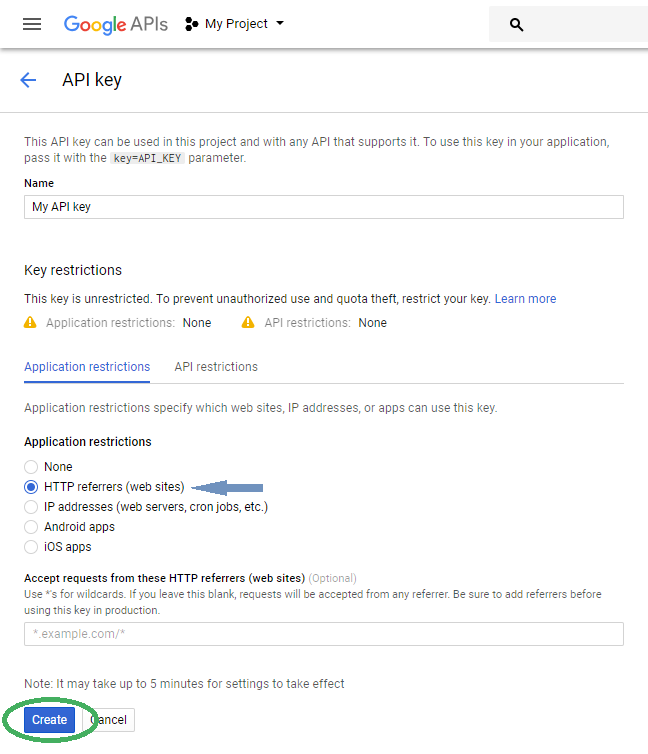Click the Application restrictions warning triangle
Viewport: 648px width, 754px height.
pyautogui.click(x=30, y=322)
